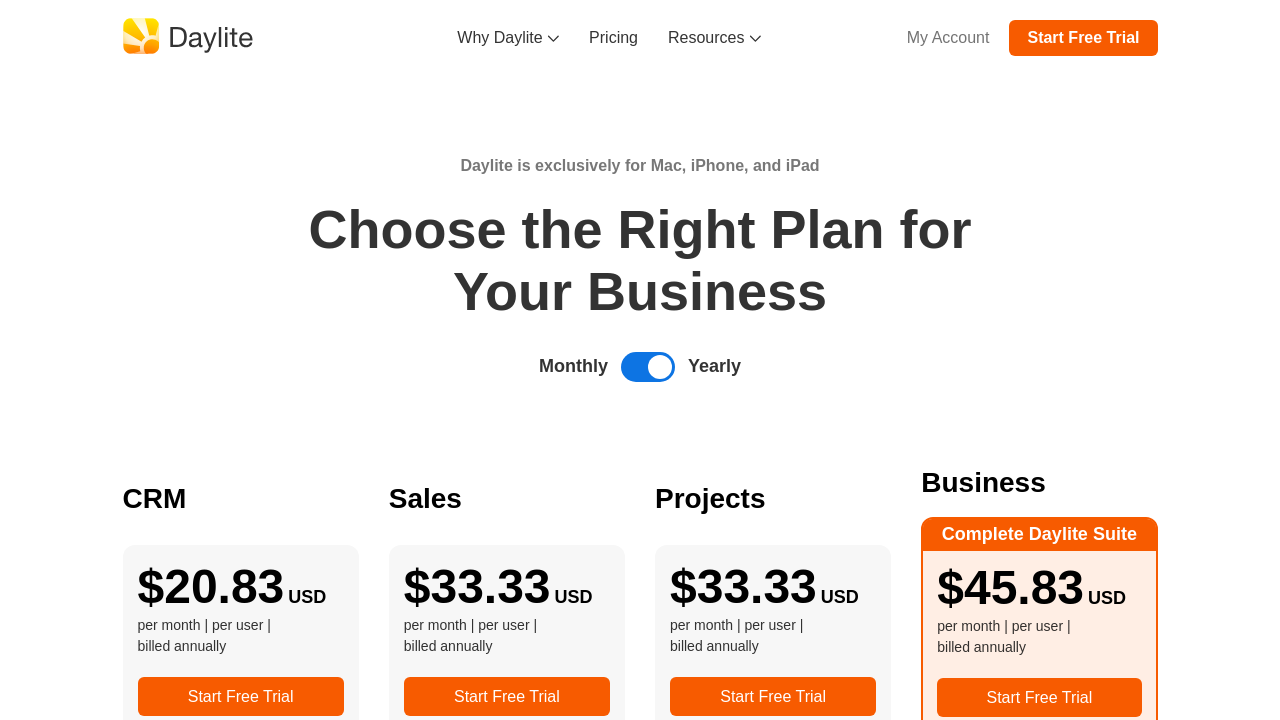Start free trial for Sales plan
Image resolution: width=1280 pixels, height=720 pixels.
coord(507,696)
